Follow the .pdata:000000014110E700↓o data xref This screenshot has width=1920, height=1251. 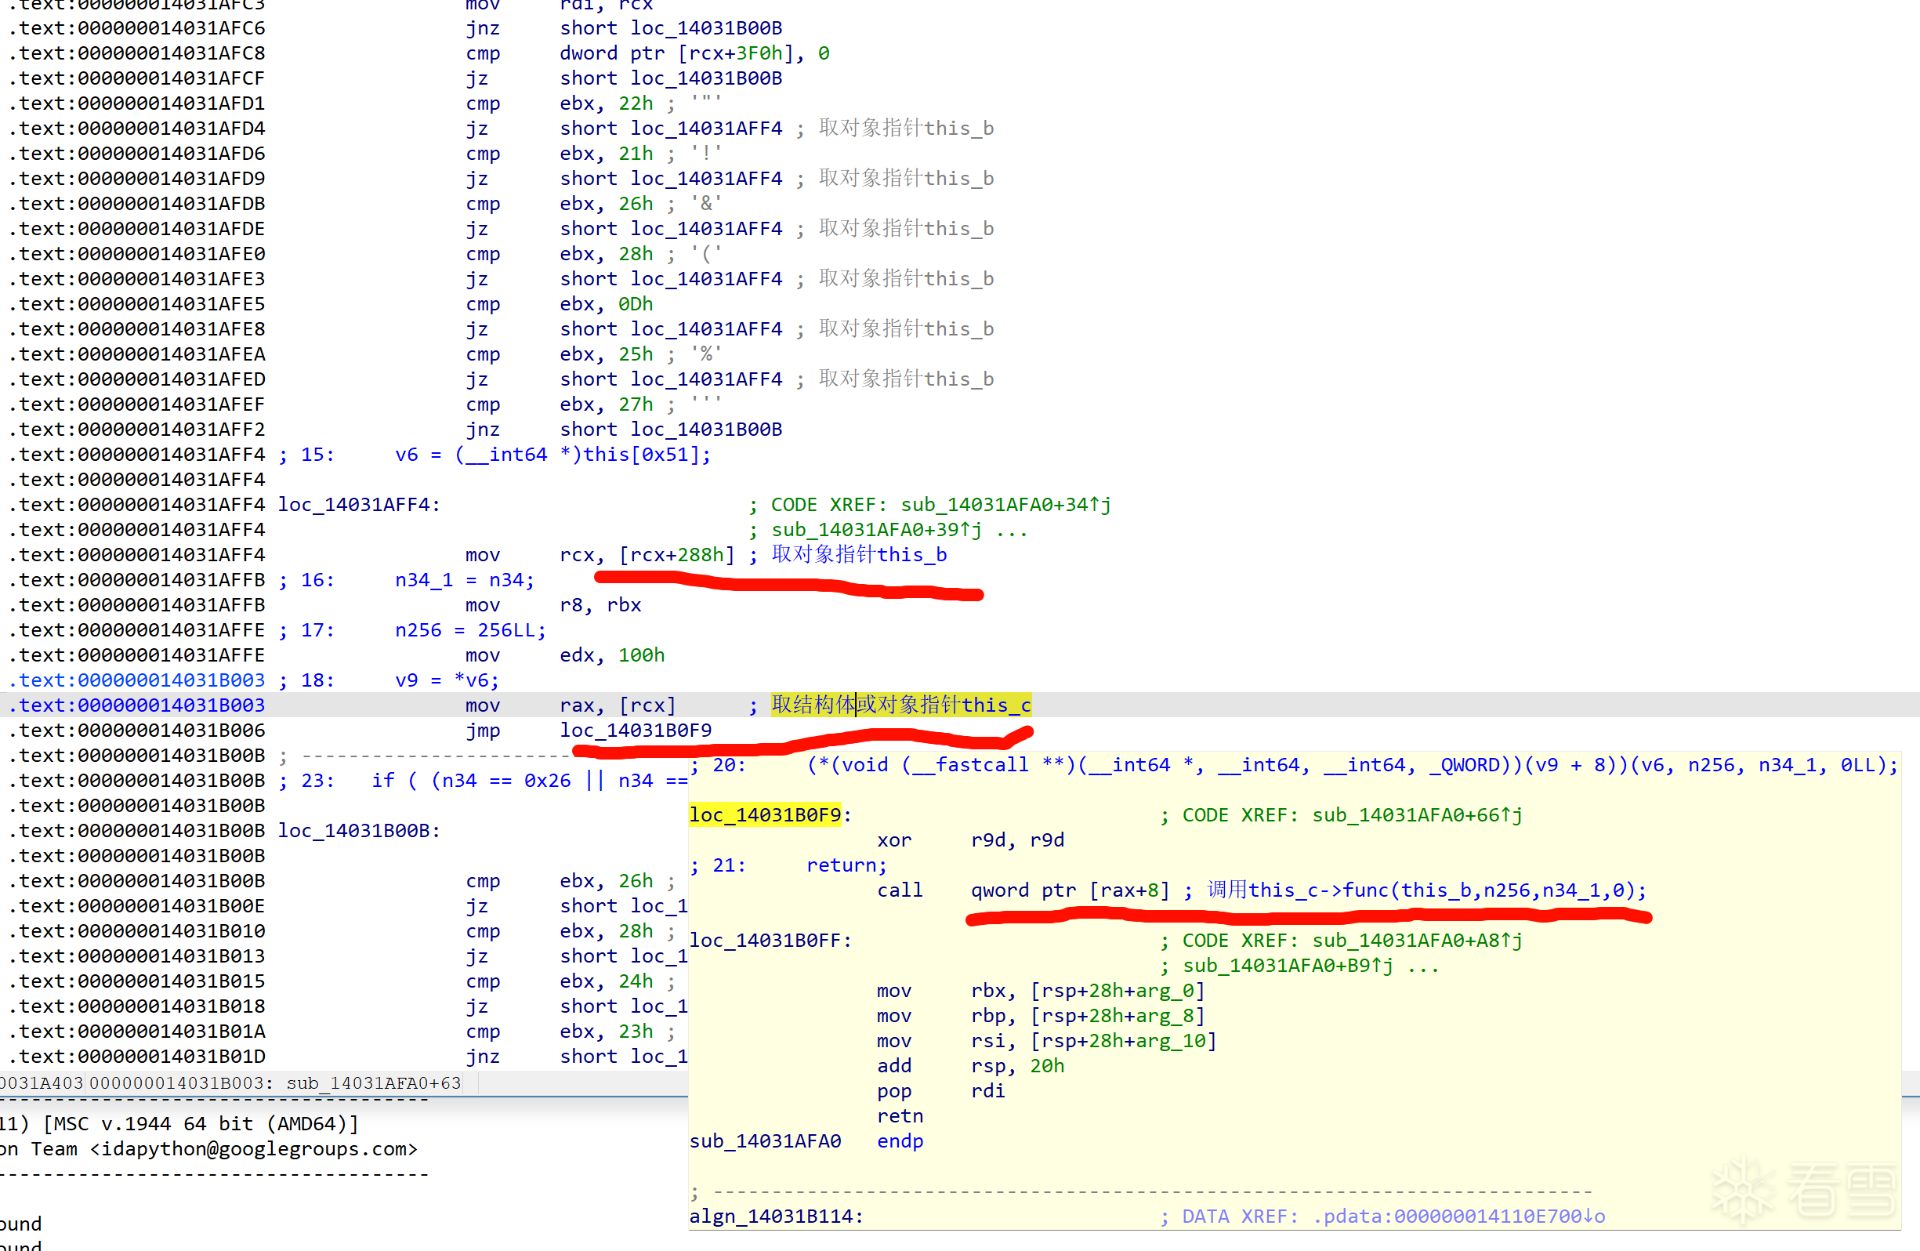point(1459,1216)
